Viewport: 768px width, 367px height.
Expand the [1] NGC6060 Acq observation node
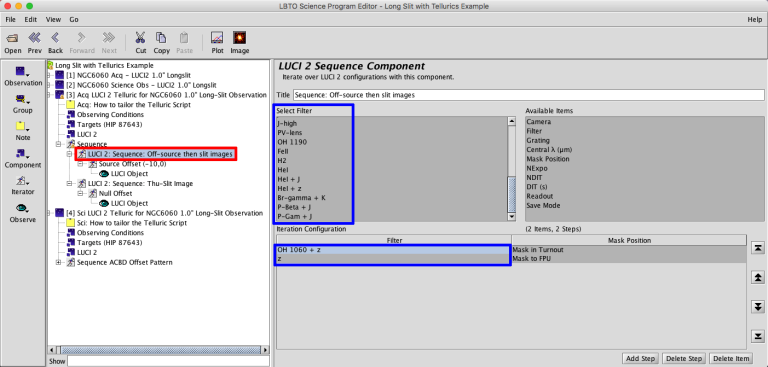pyautogui.click(x=49, y=75)
